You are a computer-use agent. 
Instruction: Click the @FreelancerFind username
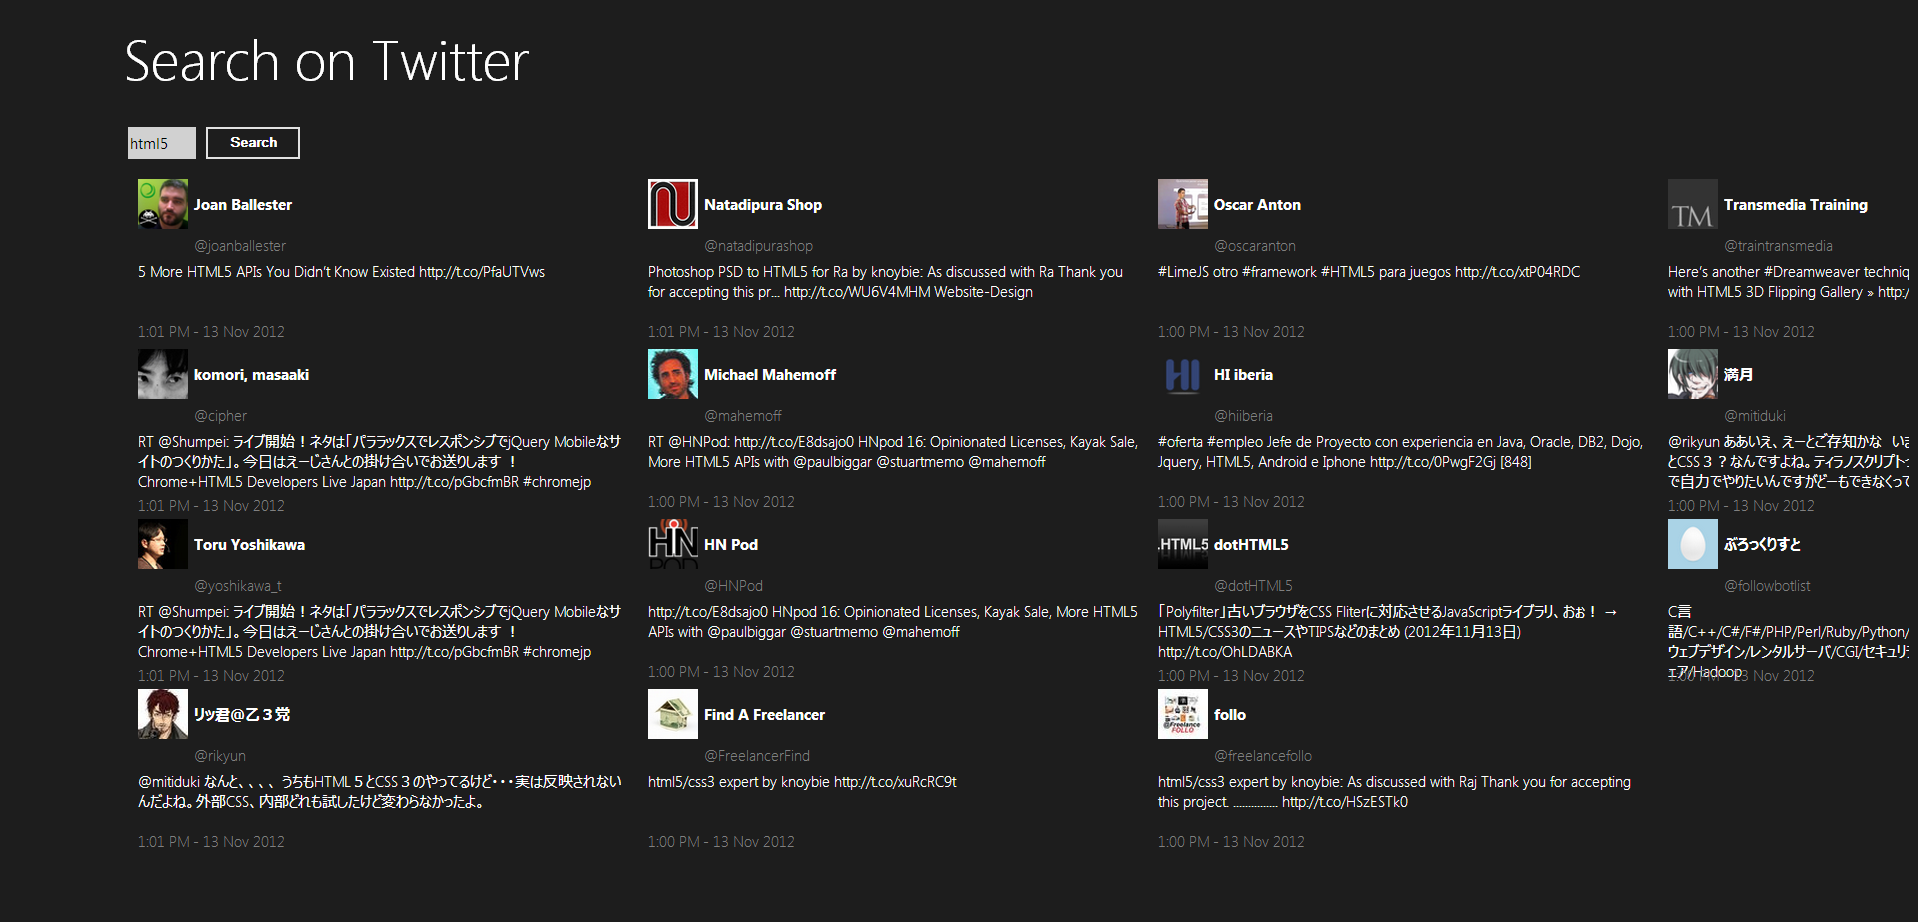coord(756,756)
